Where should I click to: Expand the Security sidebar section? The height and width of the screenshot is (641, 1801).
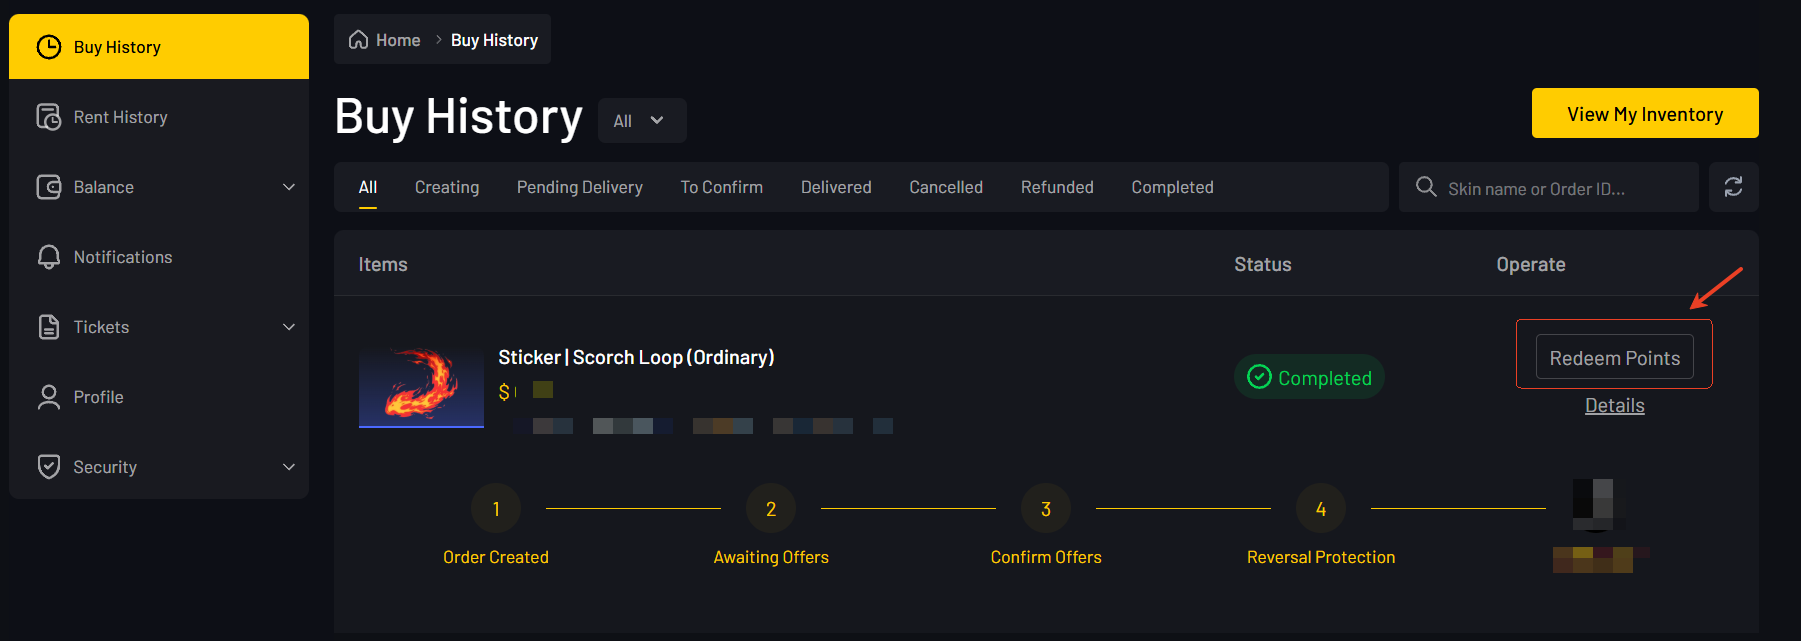click(289, 467)
